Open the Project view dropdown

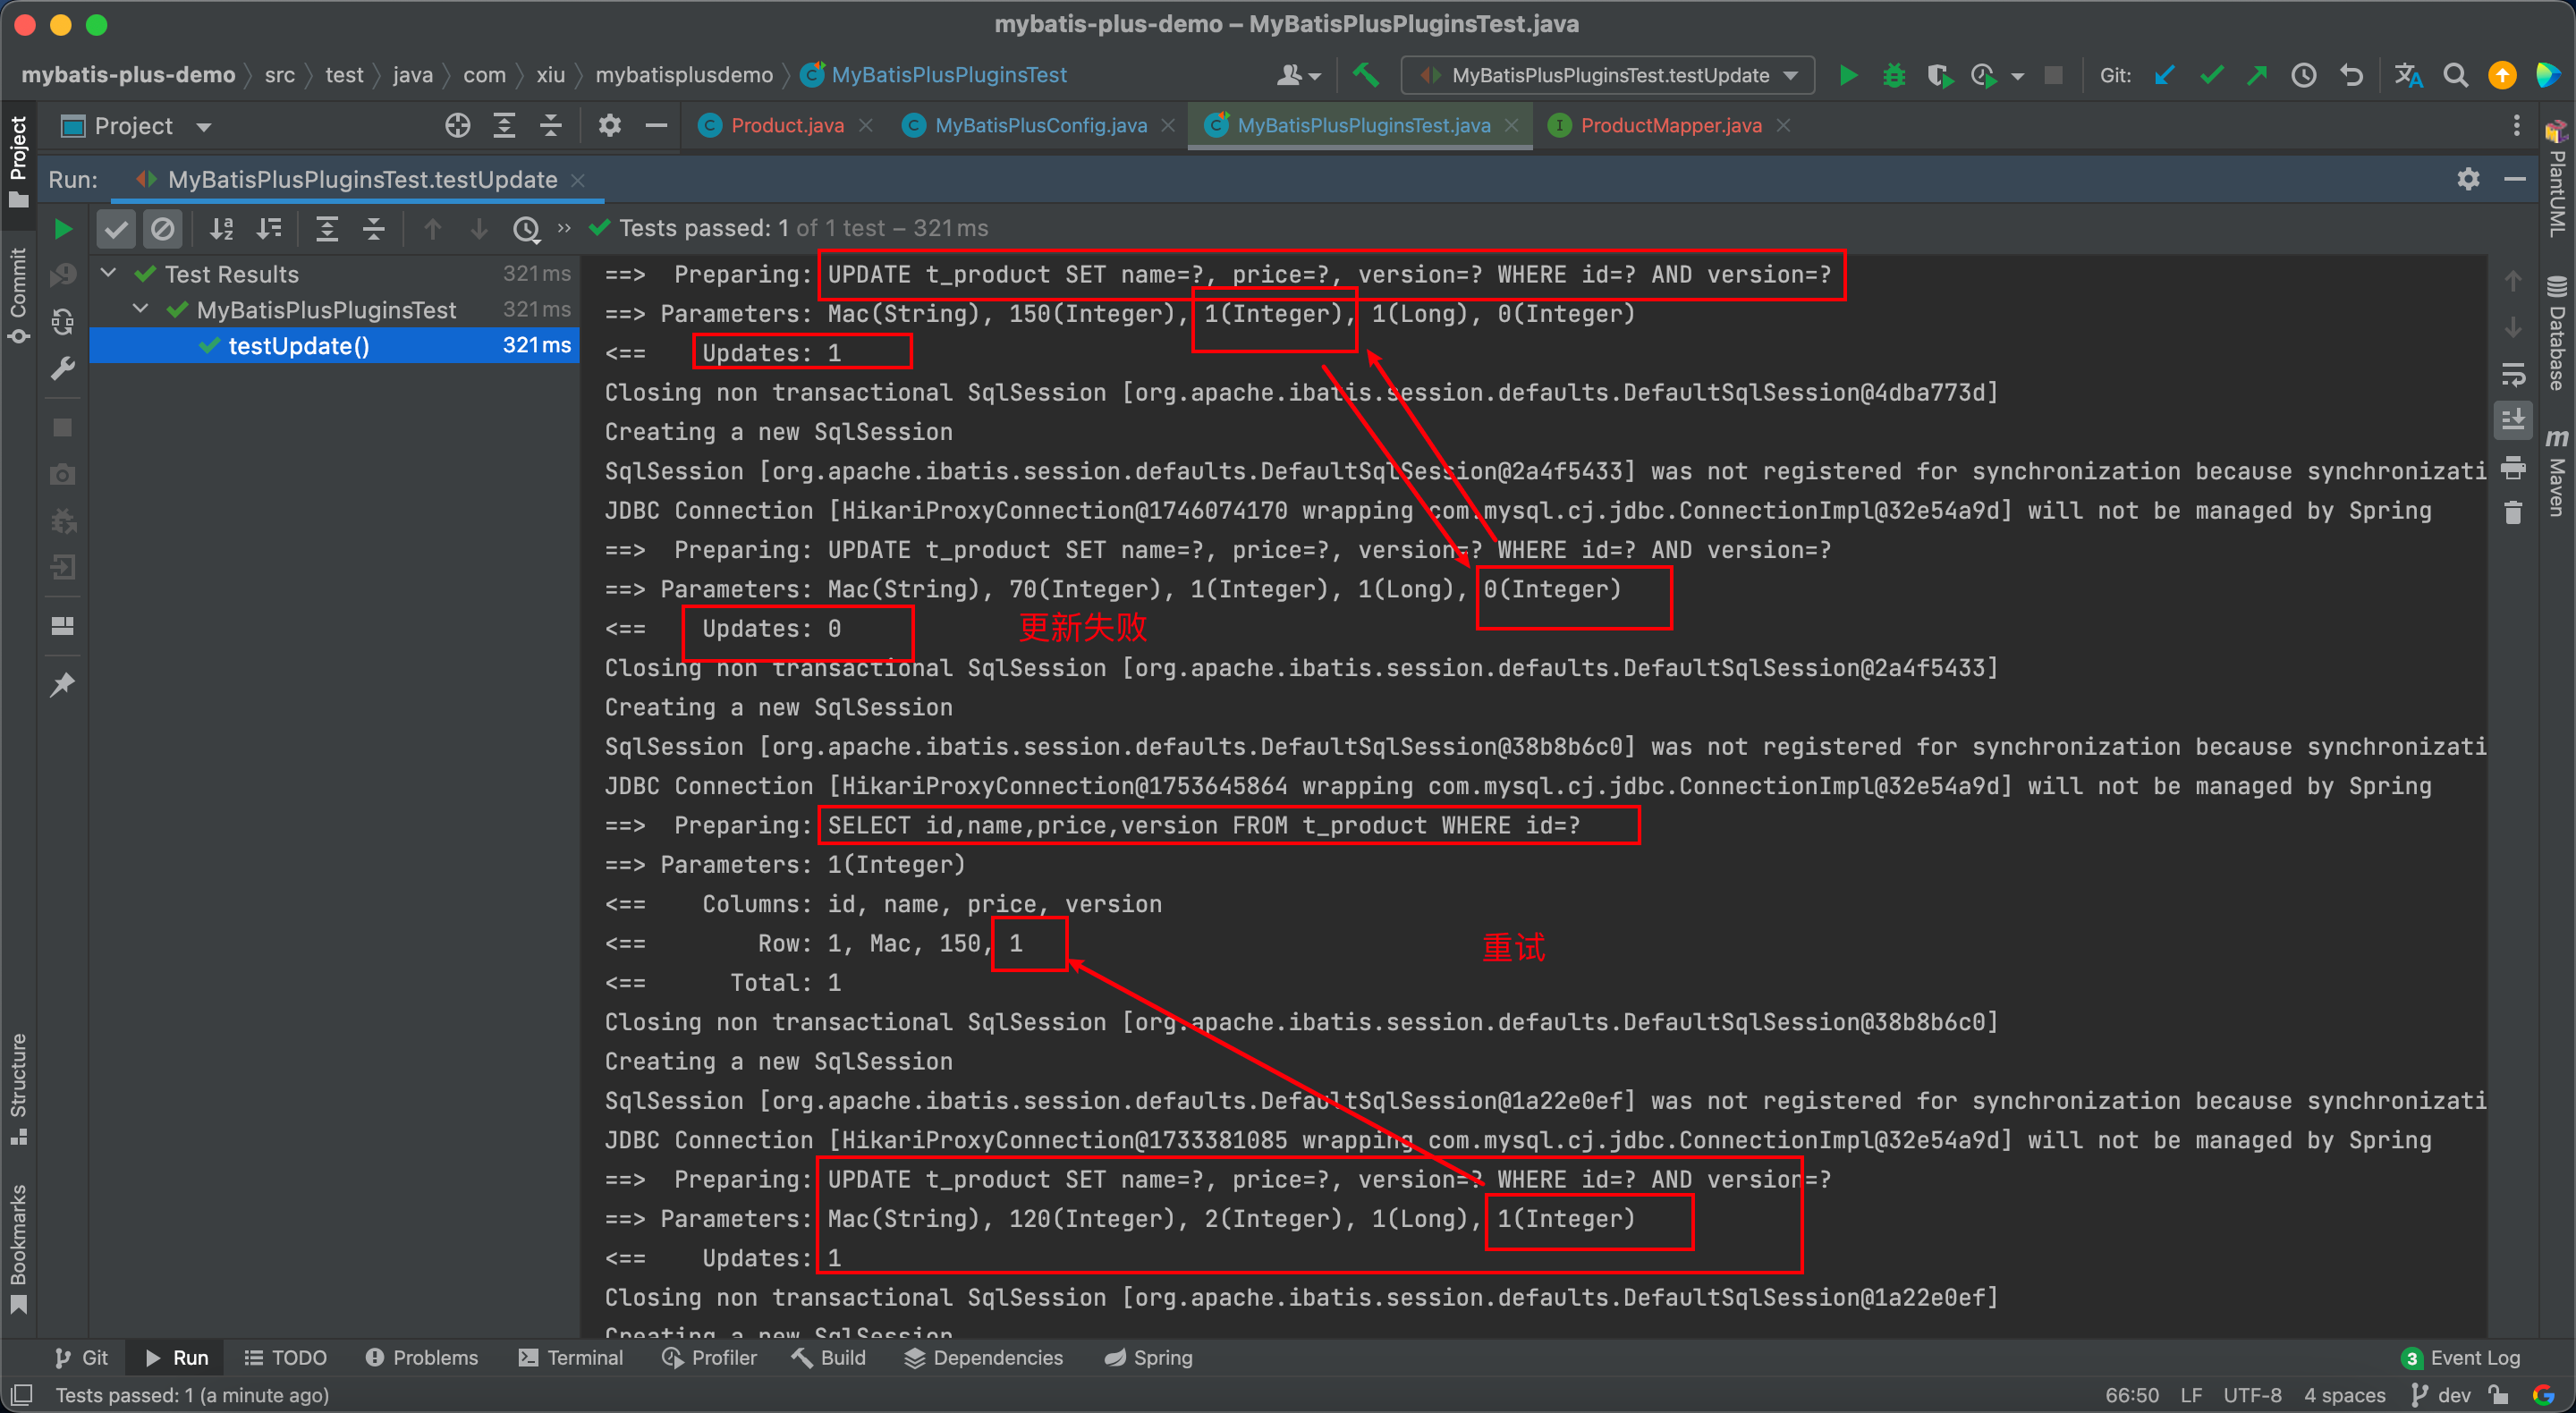136,126
